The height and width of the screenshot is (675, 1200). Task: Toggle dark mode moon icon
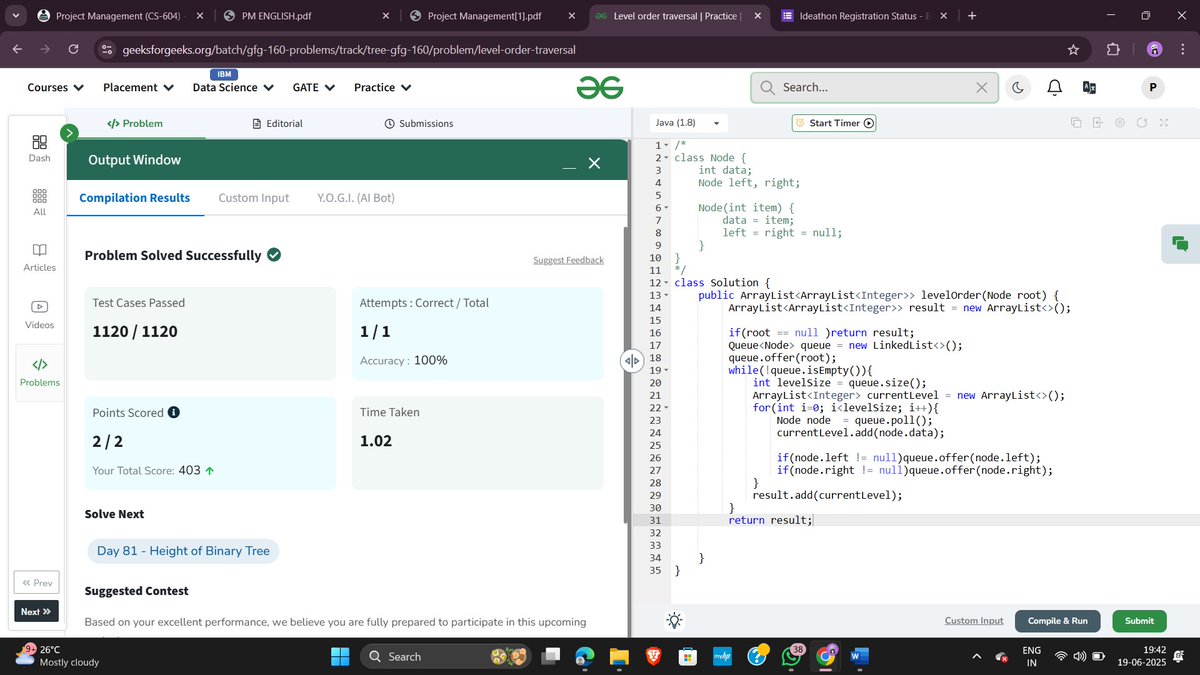tap(1018, 88)
